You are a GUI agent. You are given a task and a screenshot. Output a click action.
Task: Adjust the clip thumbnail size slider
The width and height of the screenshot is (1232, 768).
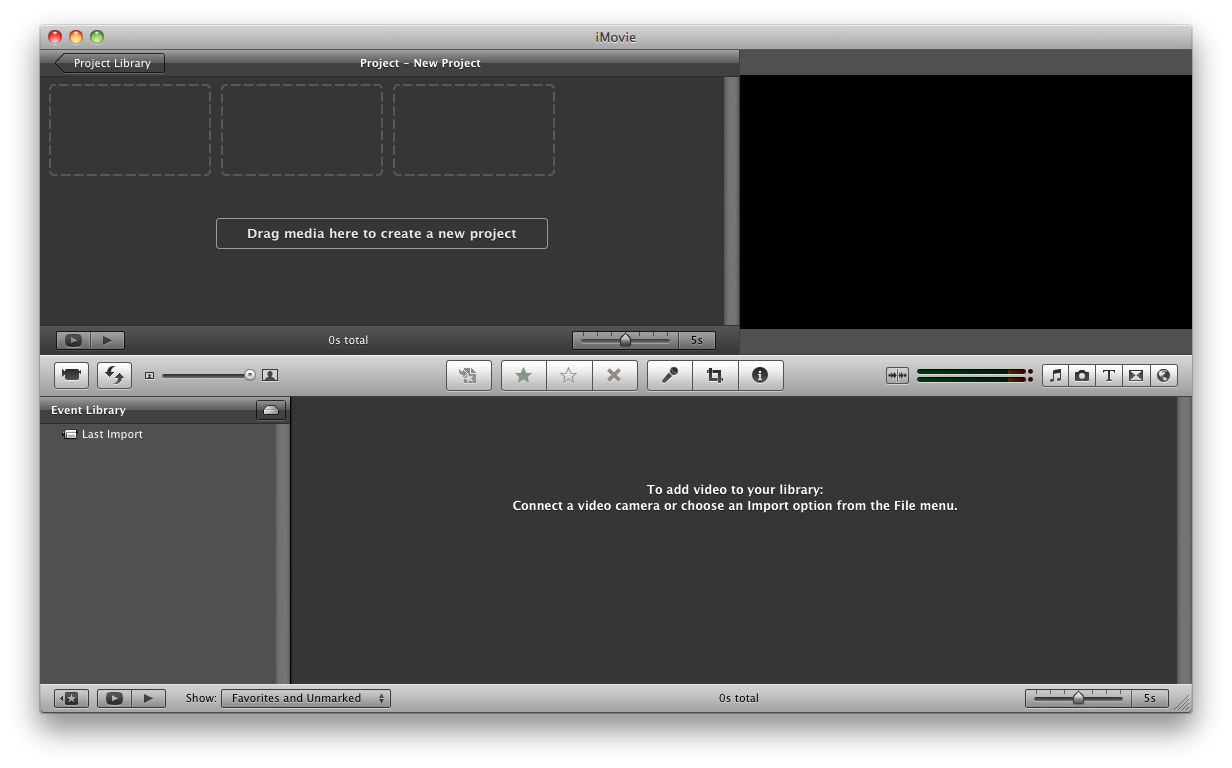(x=209, y=375)
